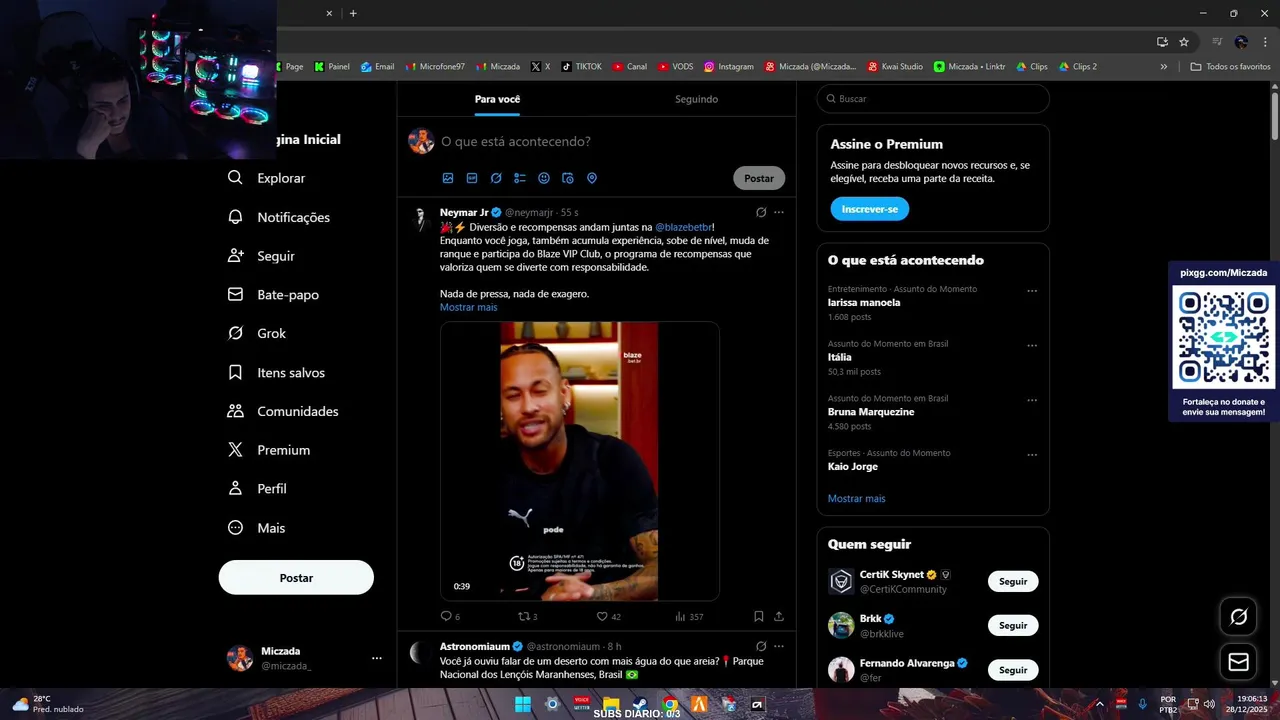Screen dimensions: 1280x720
Task: Open options for Kaio Jorge trend
Action: point(1032,456)
